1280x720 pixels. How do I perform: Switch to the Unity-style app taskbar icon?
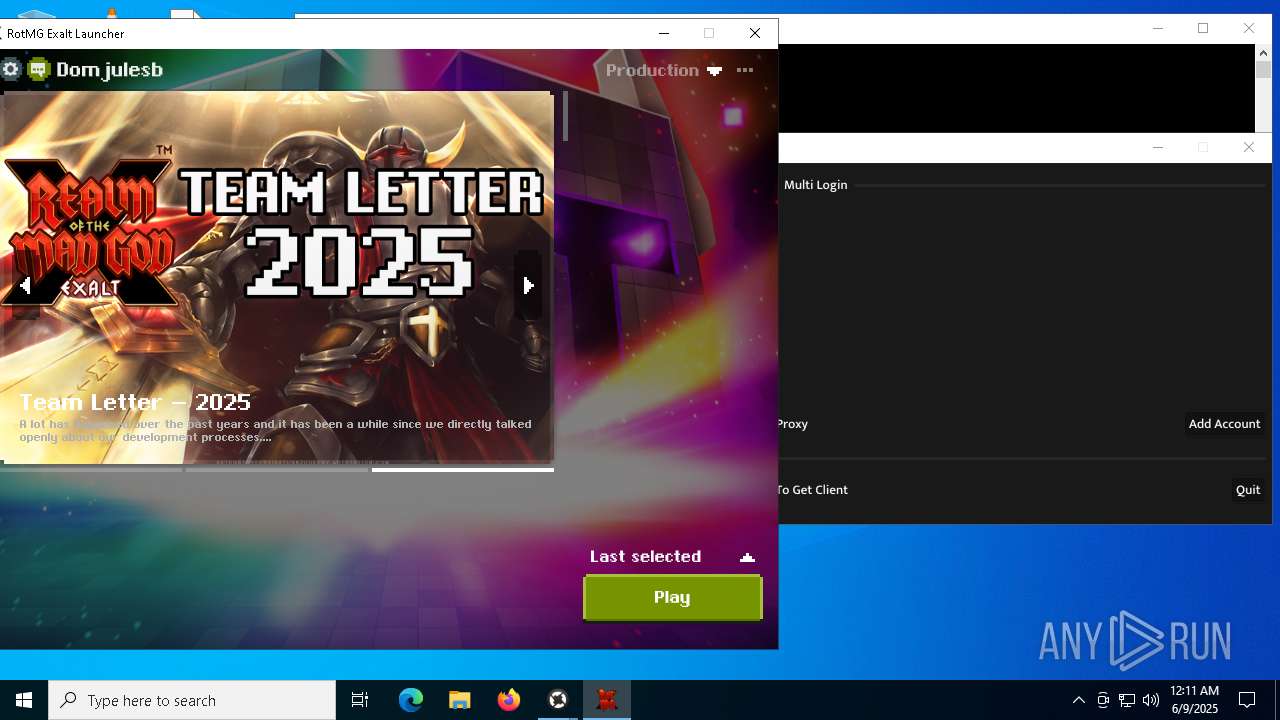click(x=558, y=700)
